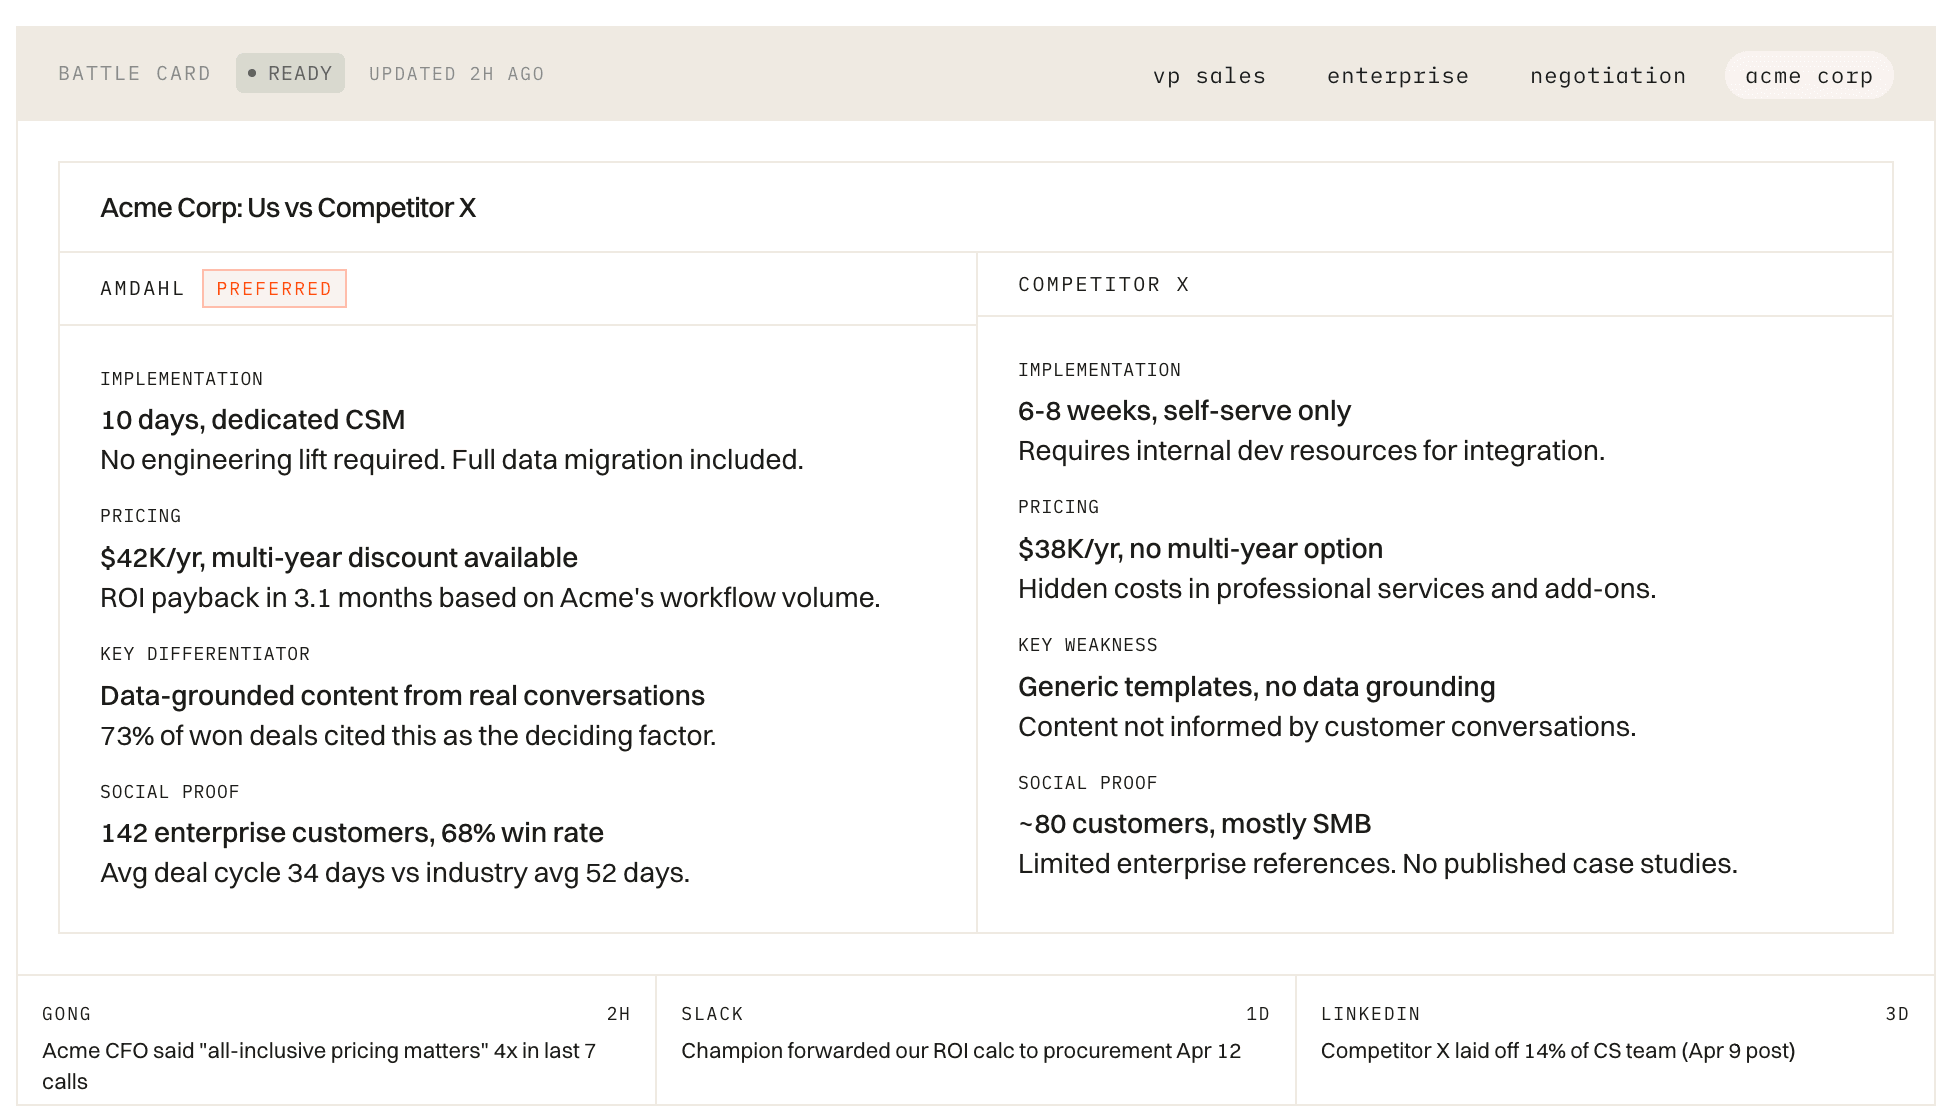Click the COMPETITOR X column header
The image size is (1956, 1118).
click(x=1103, y=285)
